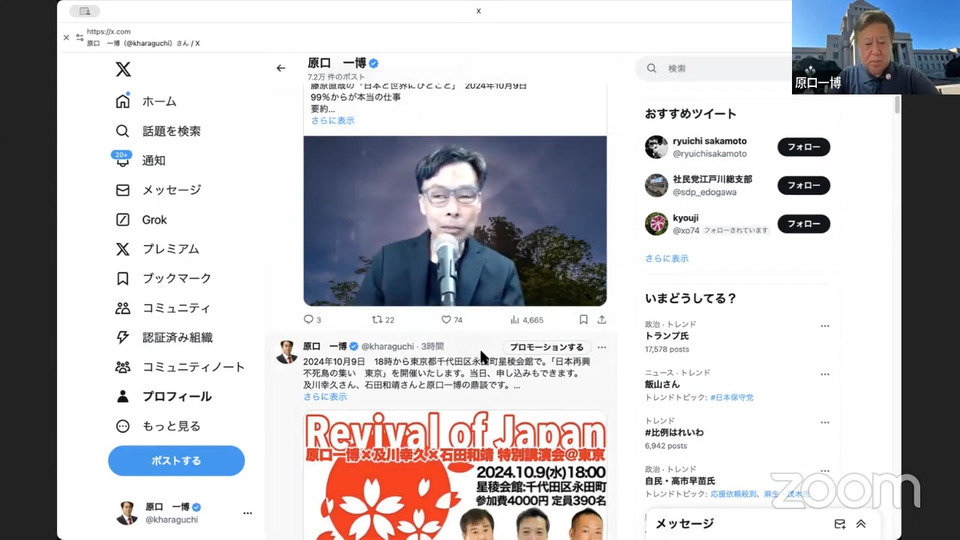Open options dots for 自民・高市早苗氏 trend
Image resolution: width=960 pixels, height=540 pixels.
click(x=825, y=471)
